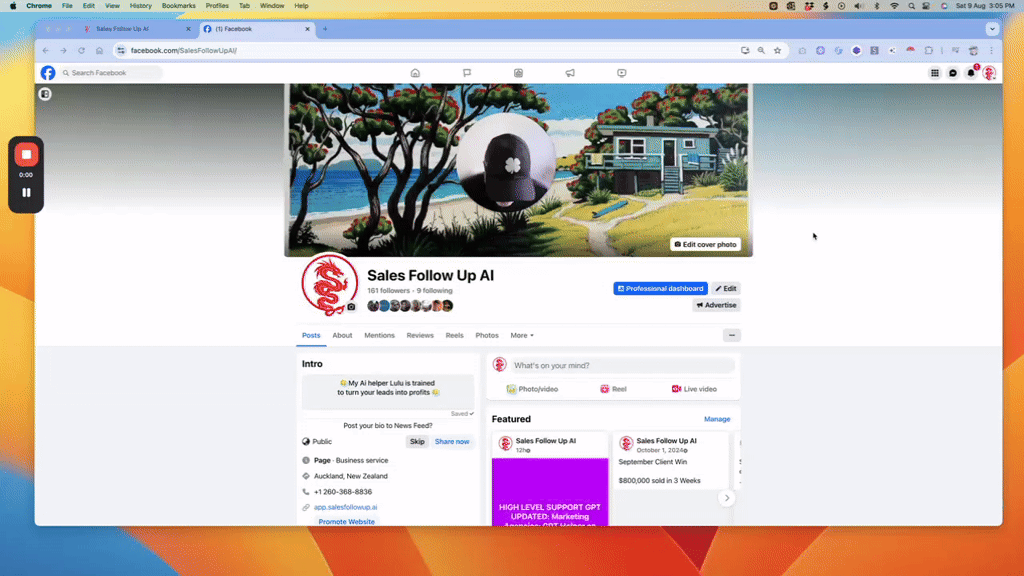Open a new Chrome tab
Viewport: 1024px width, 576px height.
[325, 29]
